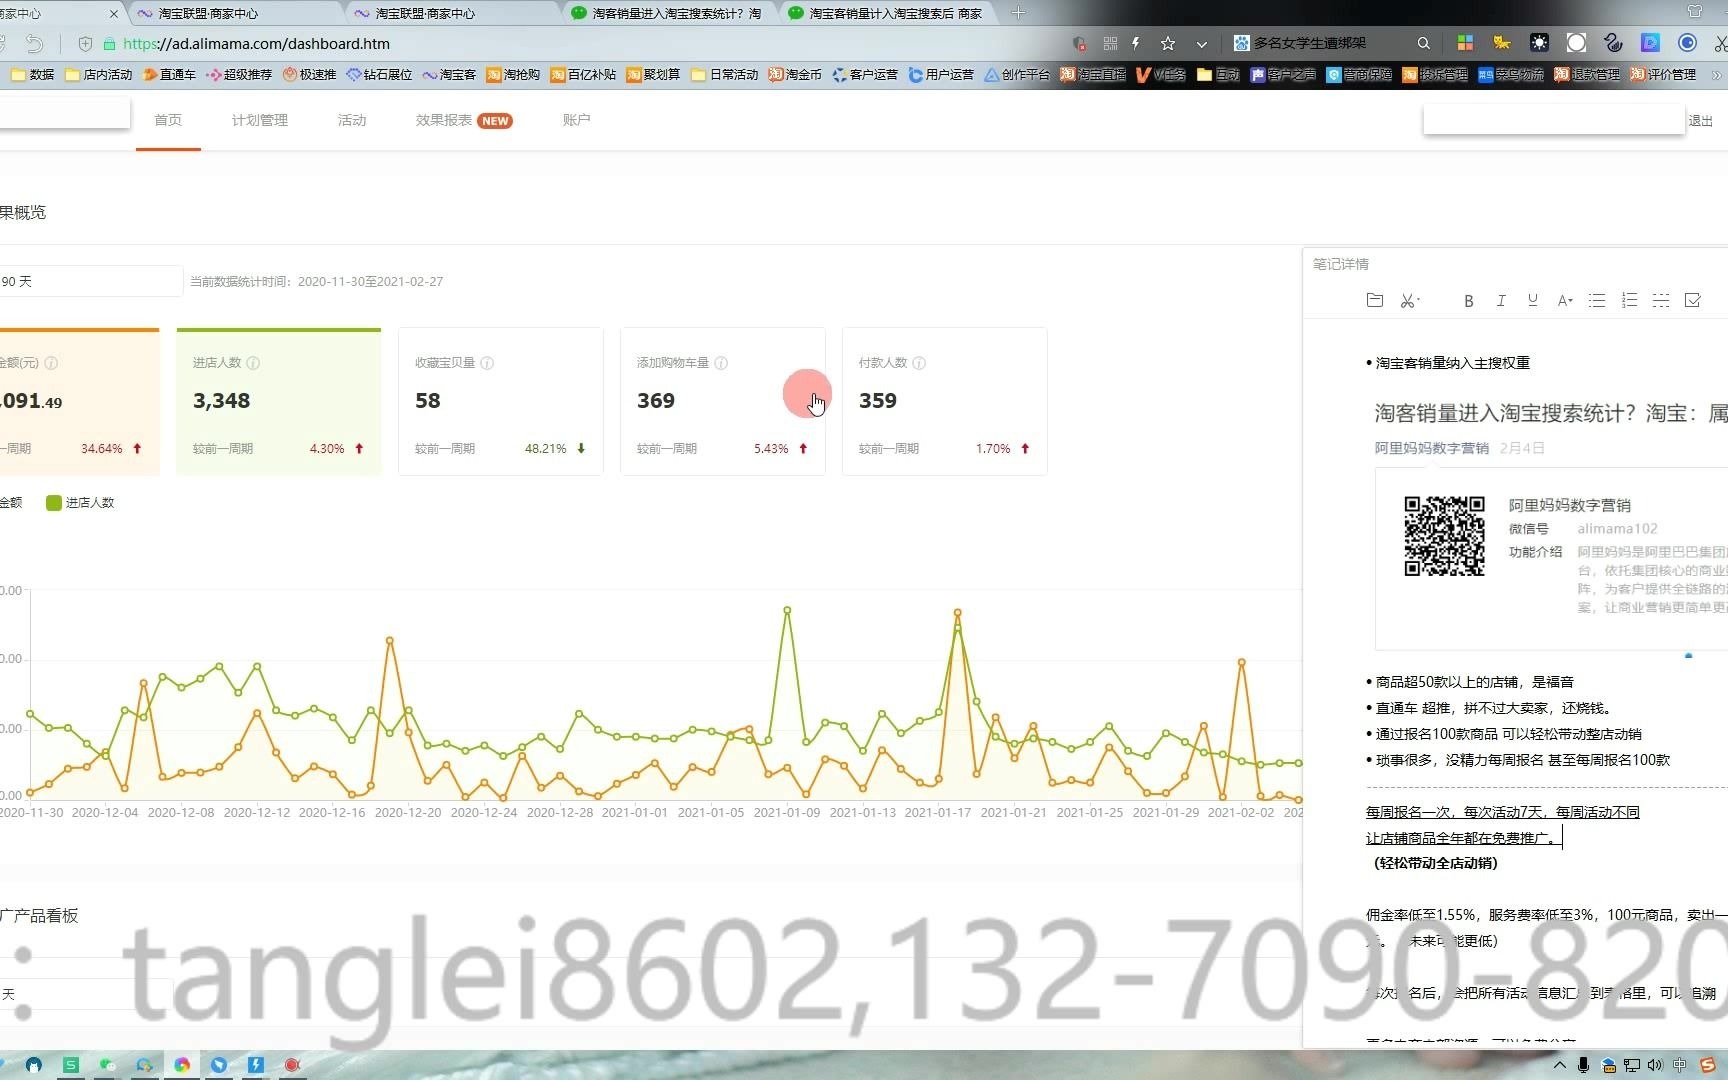
Task: Open font size dropdown in note toolbar
Action: (x=1565, y=301)
